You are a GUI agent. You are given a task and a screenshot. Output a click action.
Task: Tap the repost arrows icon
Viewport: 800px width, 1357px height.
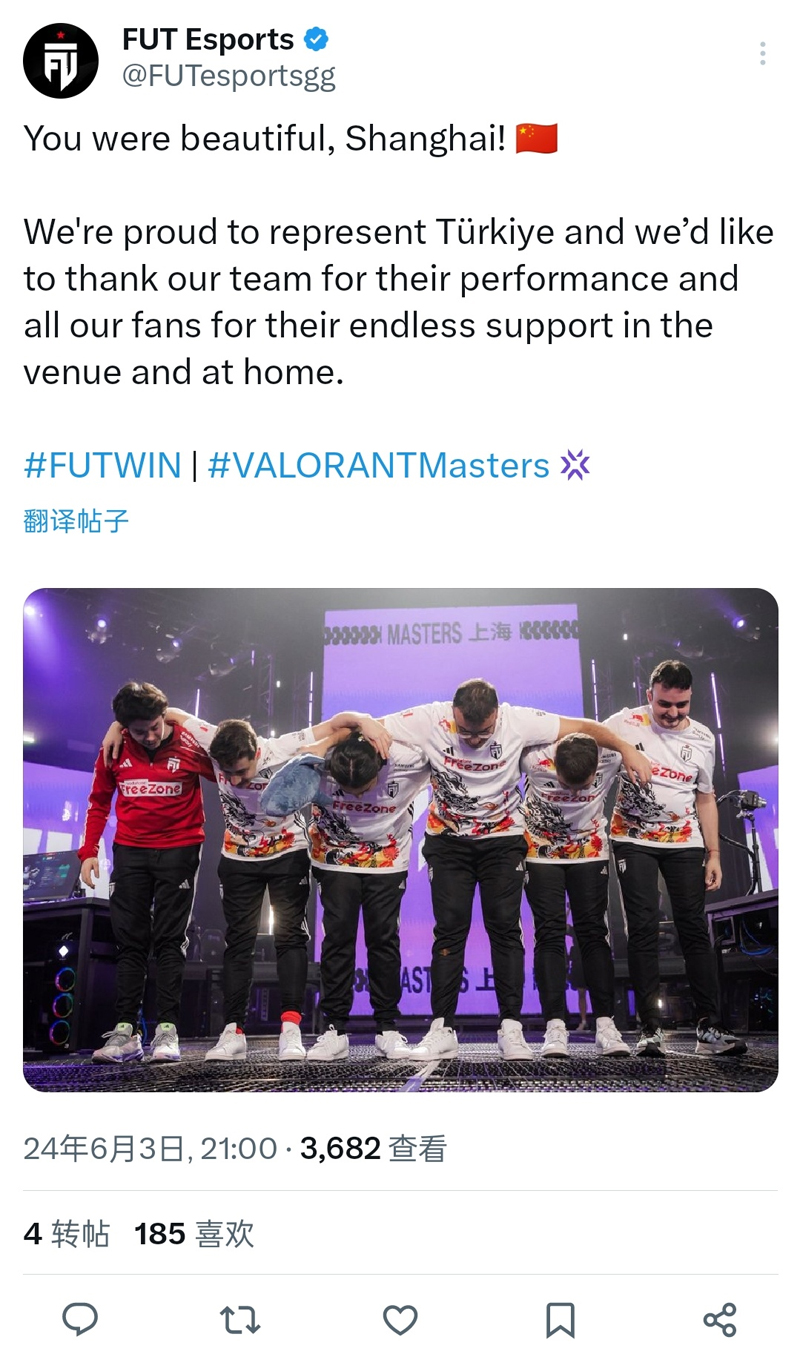[240, 1320]
